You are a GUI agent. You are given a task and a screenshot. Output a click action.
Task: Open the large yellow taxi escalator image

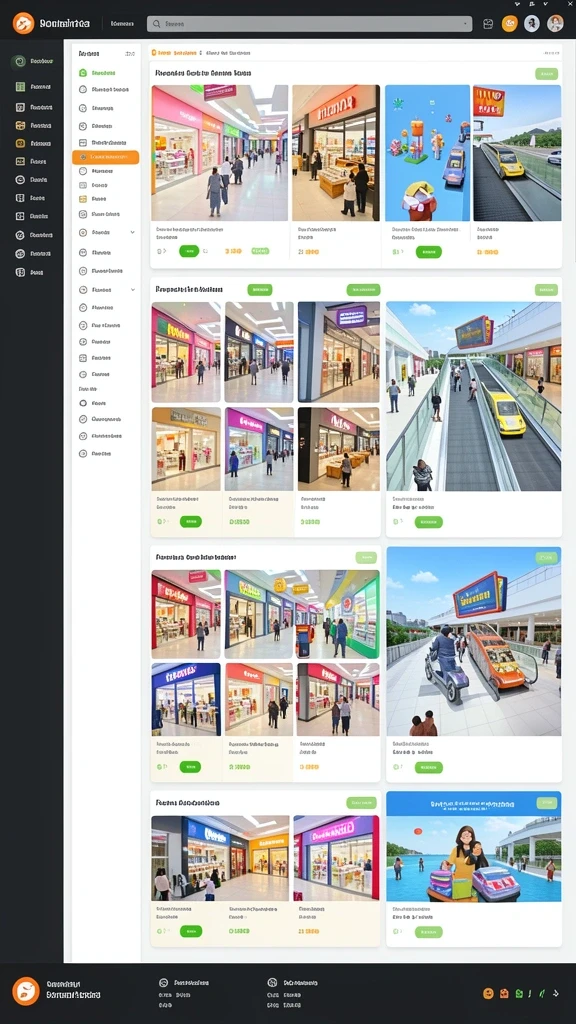pos(473,396)
